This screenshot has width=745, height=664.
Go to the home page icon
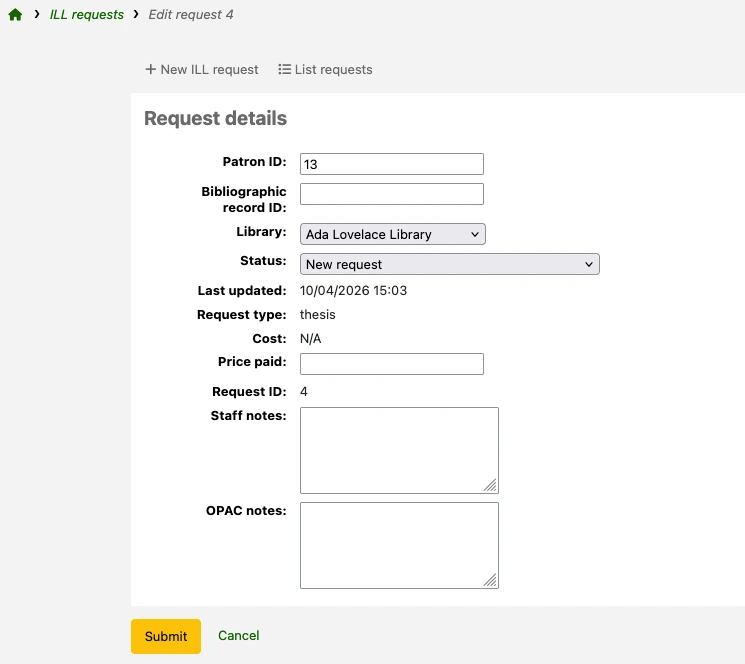click(x=15, y=15)
